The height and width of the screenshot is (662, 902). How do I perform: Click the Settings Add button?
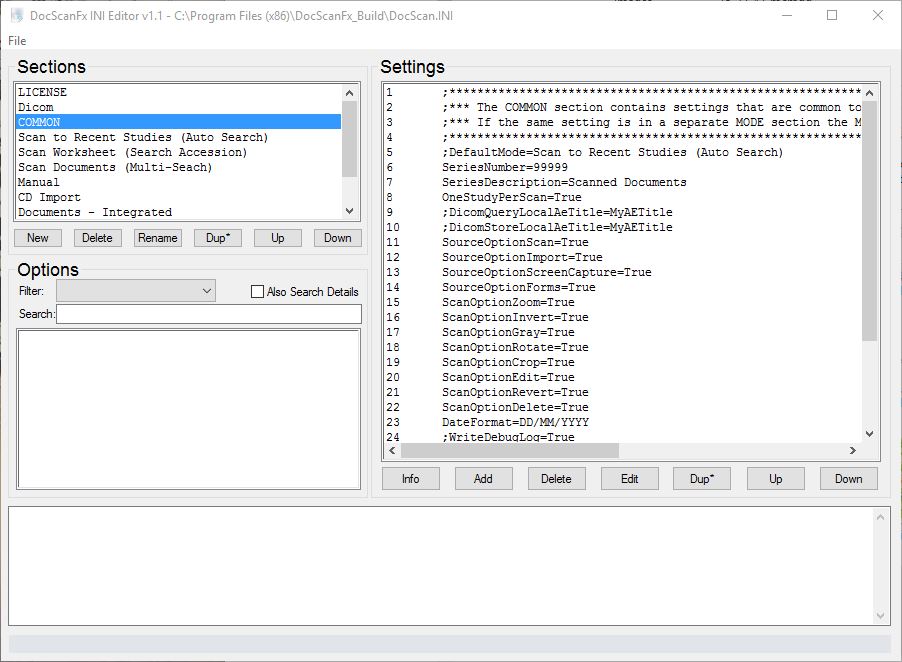483,479
